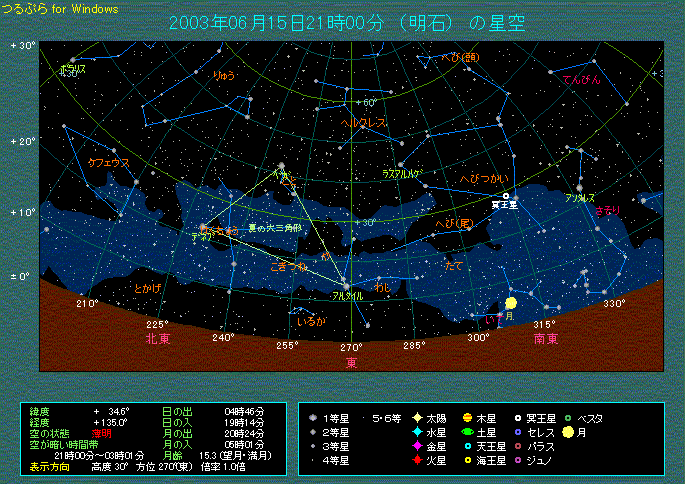Screen dimensions: 685x484
Task: Select the red 火星 Mars symbol in the legend
Action: tap(418, 460)
